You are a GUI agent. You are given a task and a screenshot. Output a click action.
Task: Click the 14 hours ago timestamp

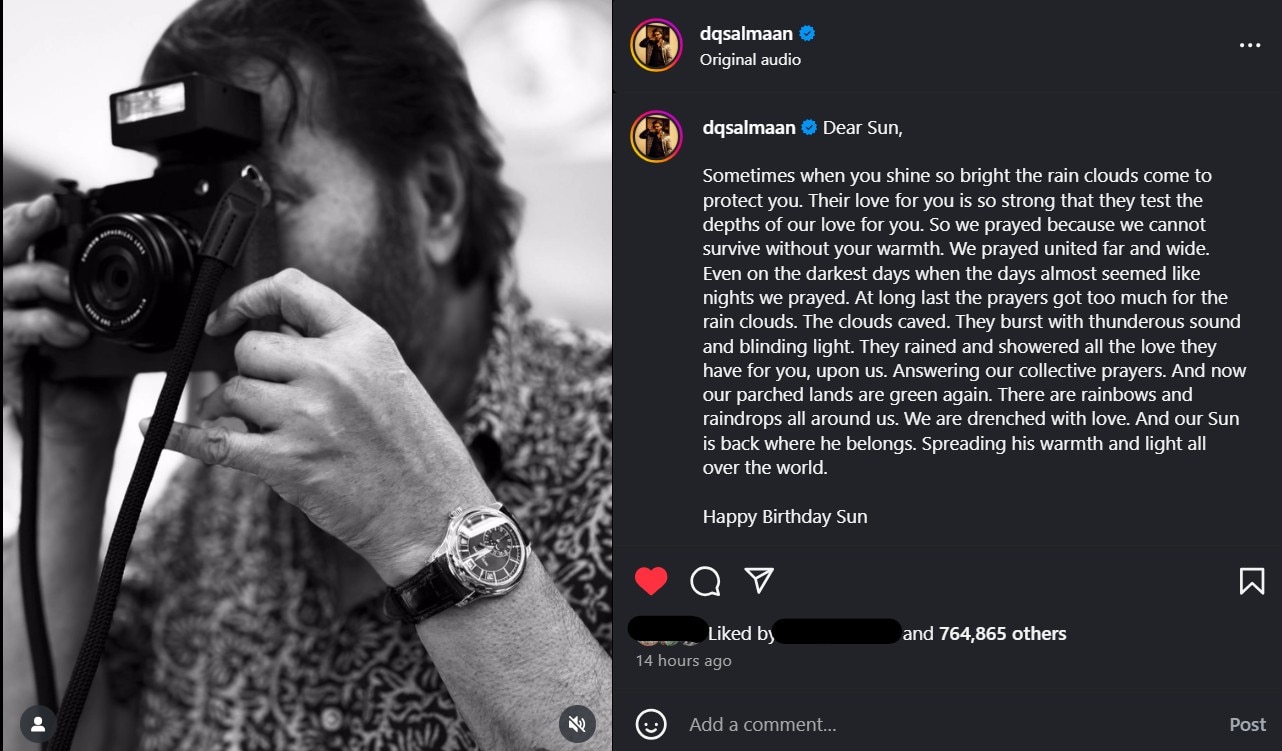click(684, 661)
